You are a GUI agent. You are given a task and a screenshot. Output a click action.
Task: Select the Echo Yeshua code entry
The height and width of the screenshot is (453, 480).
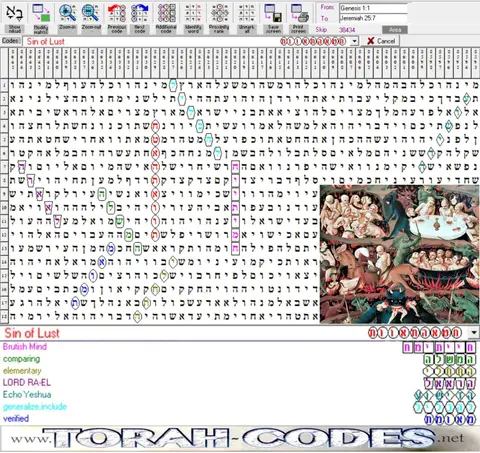[x=27, y=395]
